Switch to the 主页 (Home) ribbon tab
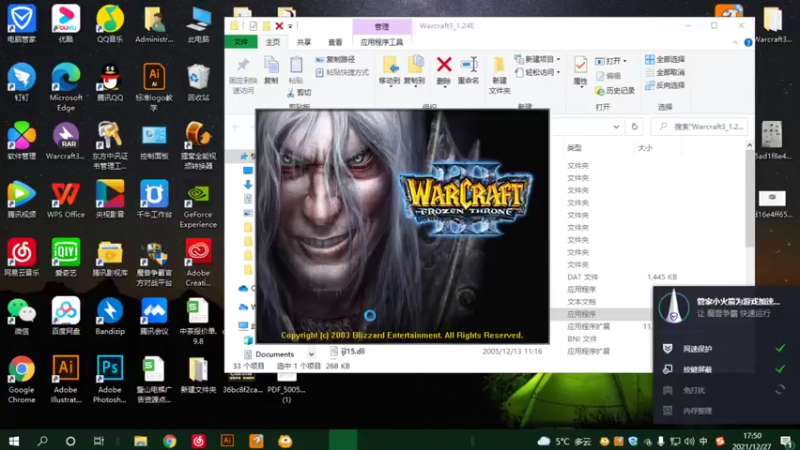Viewport: 800px width, 450px height. pos(272,42)
